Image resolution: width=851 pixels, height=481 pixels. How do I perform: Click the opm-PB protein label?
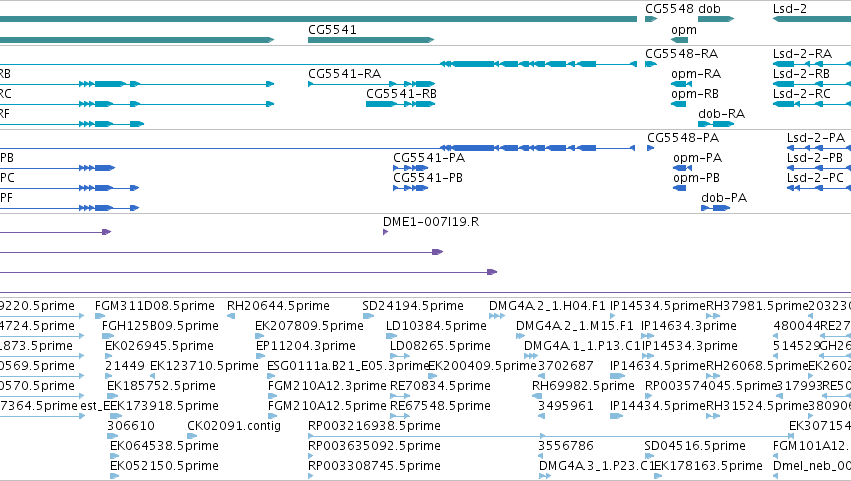pyautogui.click(x=696, y=178)
